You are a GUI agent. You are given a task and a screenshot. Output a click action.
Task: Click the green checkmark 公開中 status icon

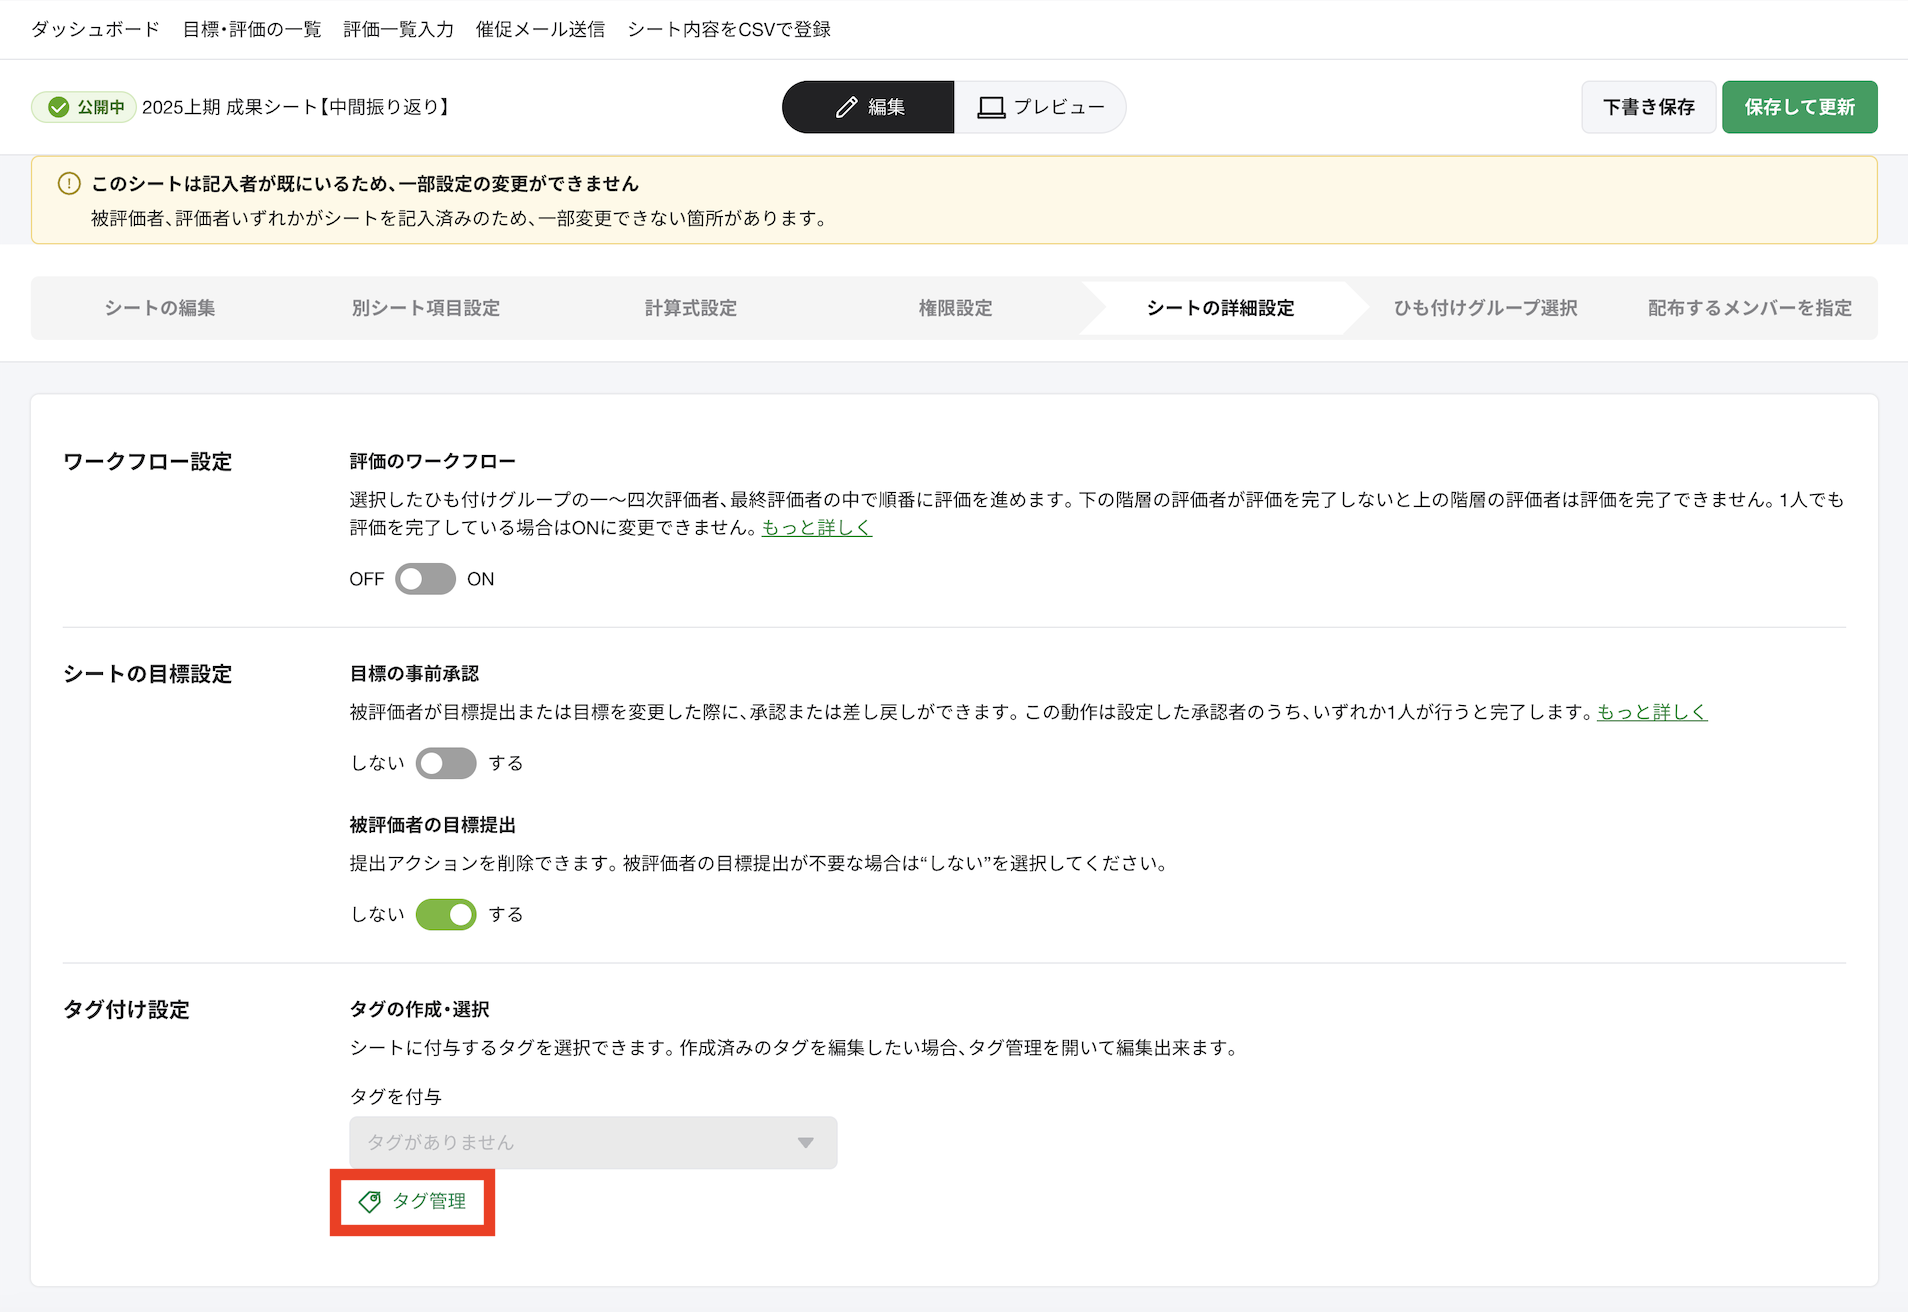(59, 107)
